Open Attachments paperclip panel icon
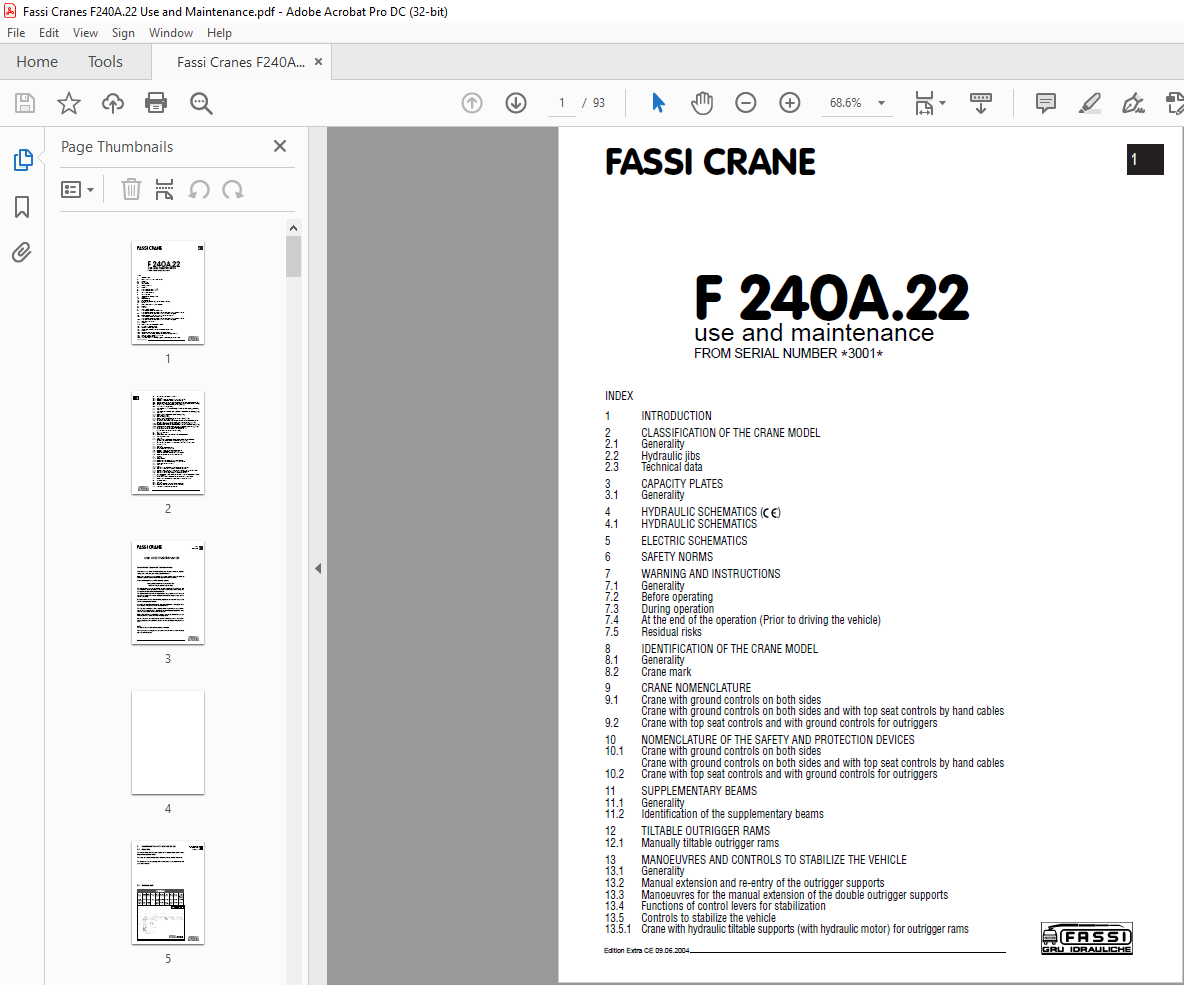This screenshot has height=985, width=1184. click(x=22, y=252)
